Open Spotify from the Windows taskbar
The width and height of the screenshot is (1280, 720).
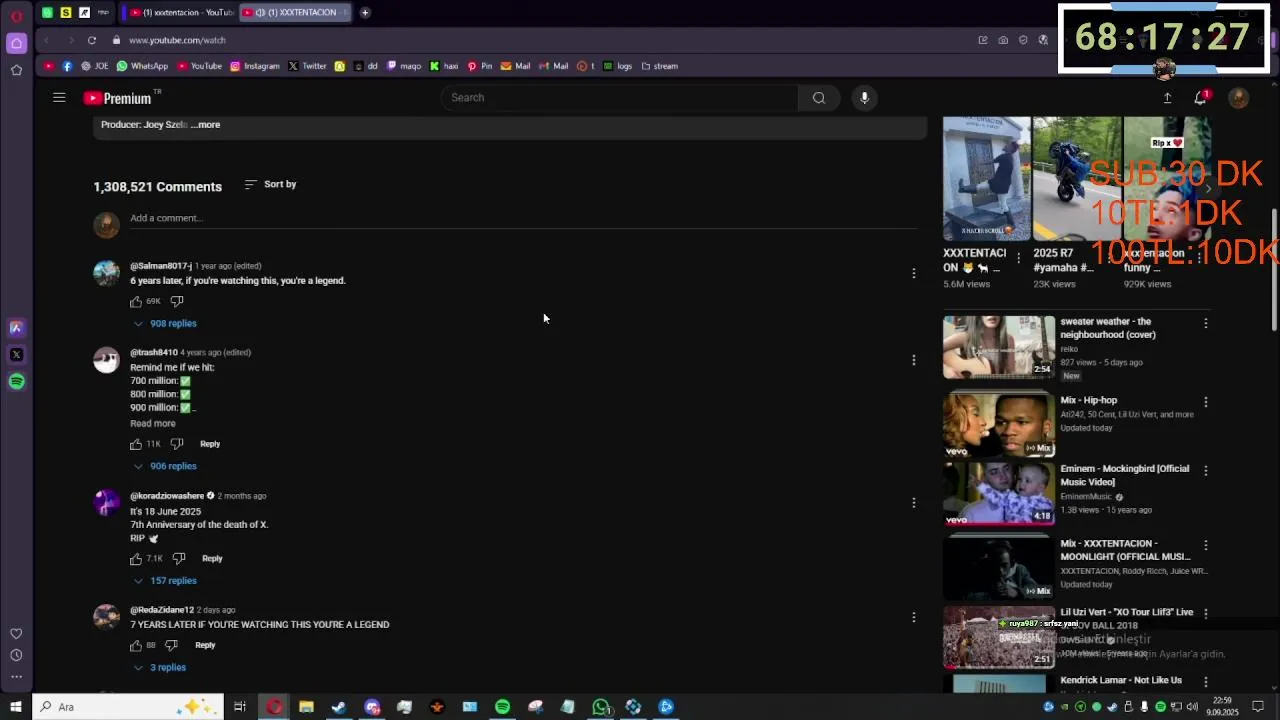(502, 707)
